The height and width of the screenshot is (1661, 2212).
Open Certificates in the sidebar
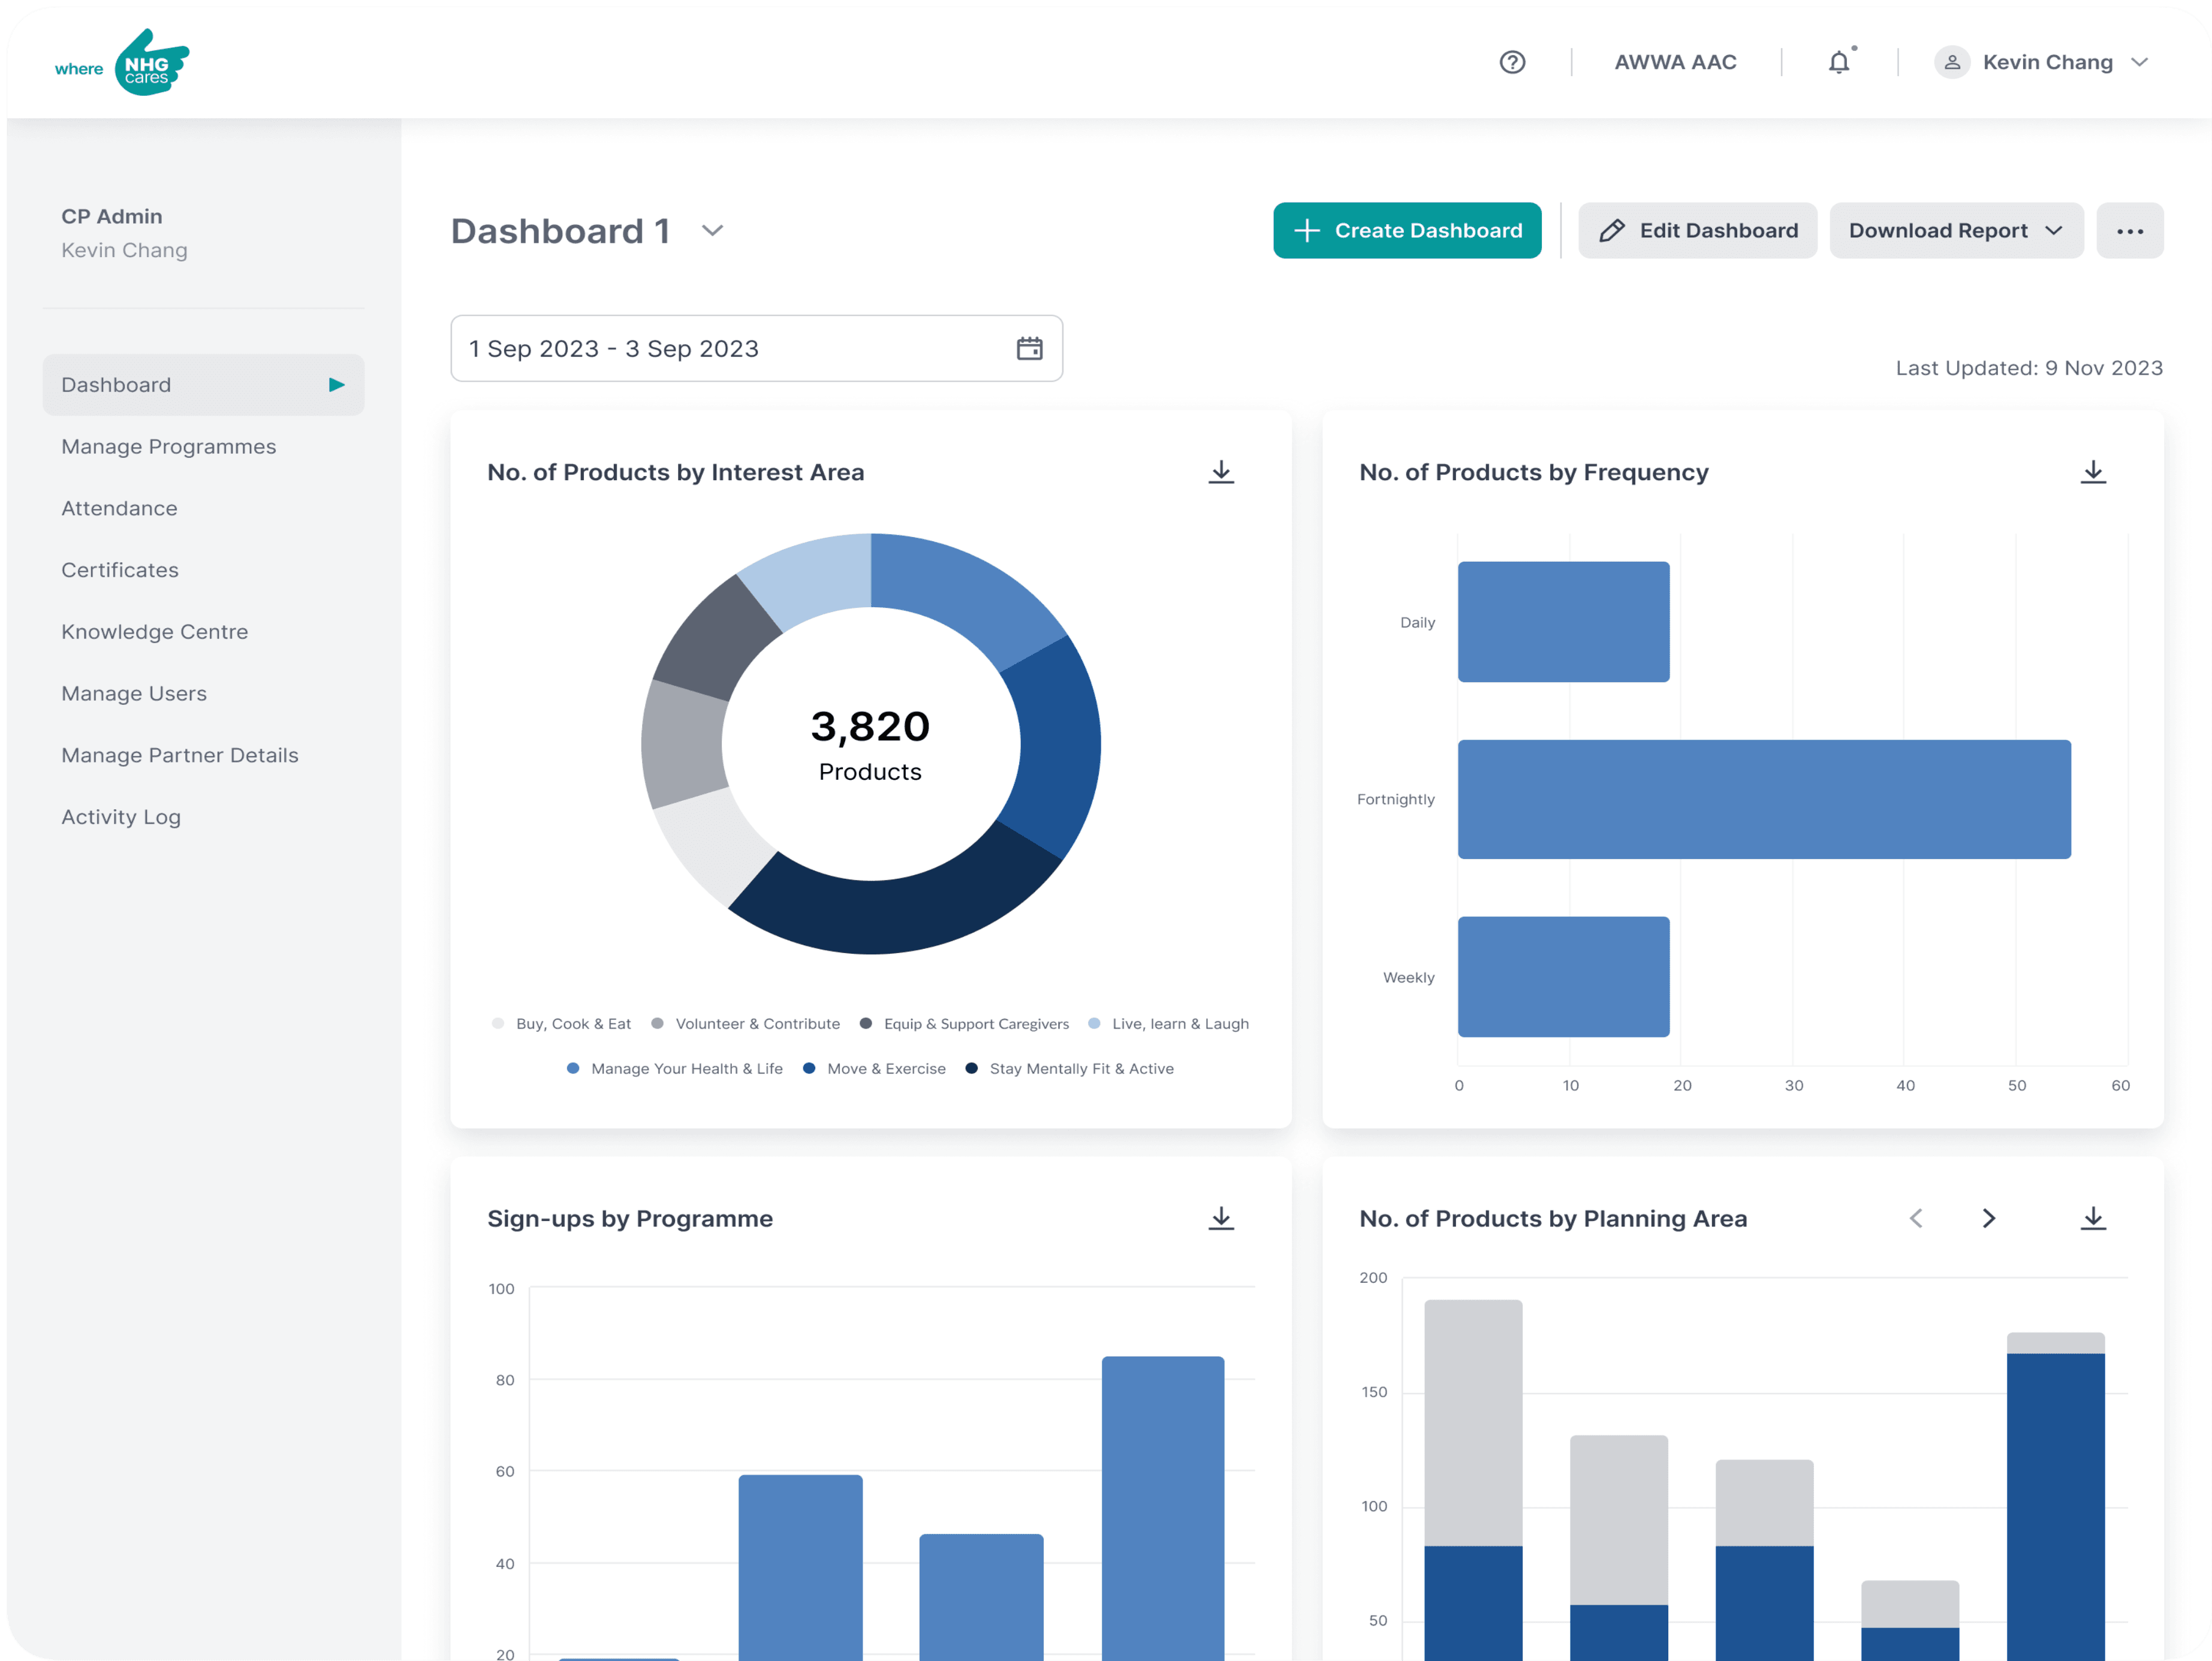120,570
